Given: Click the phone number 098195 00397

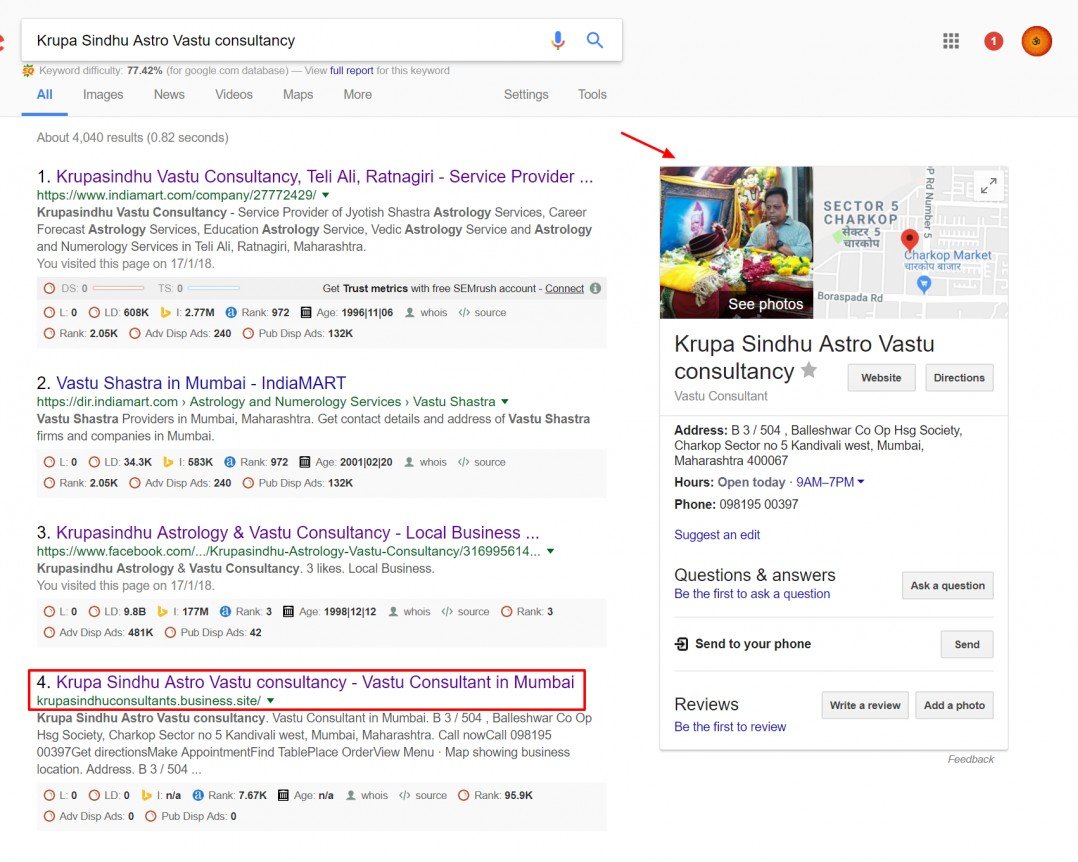Looking at the screenshot, I should click(x=758, y=504).
